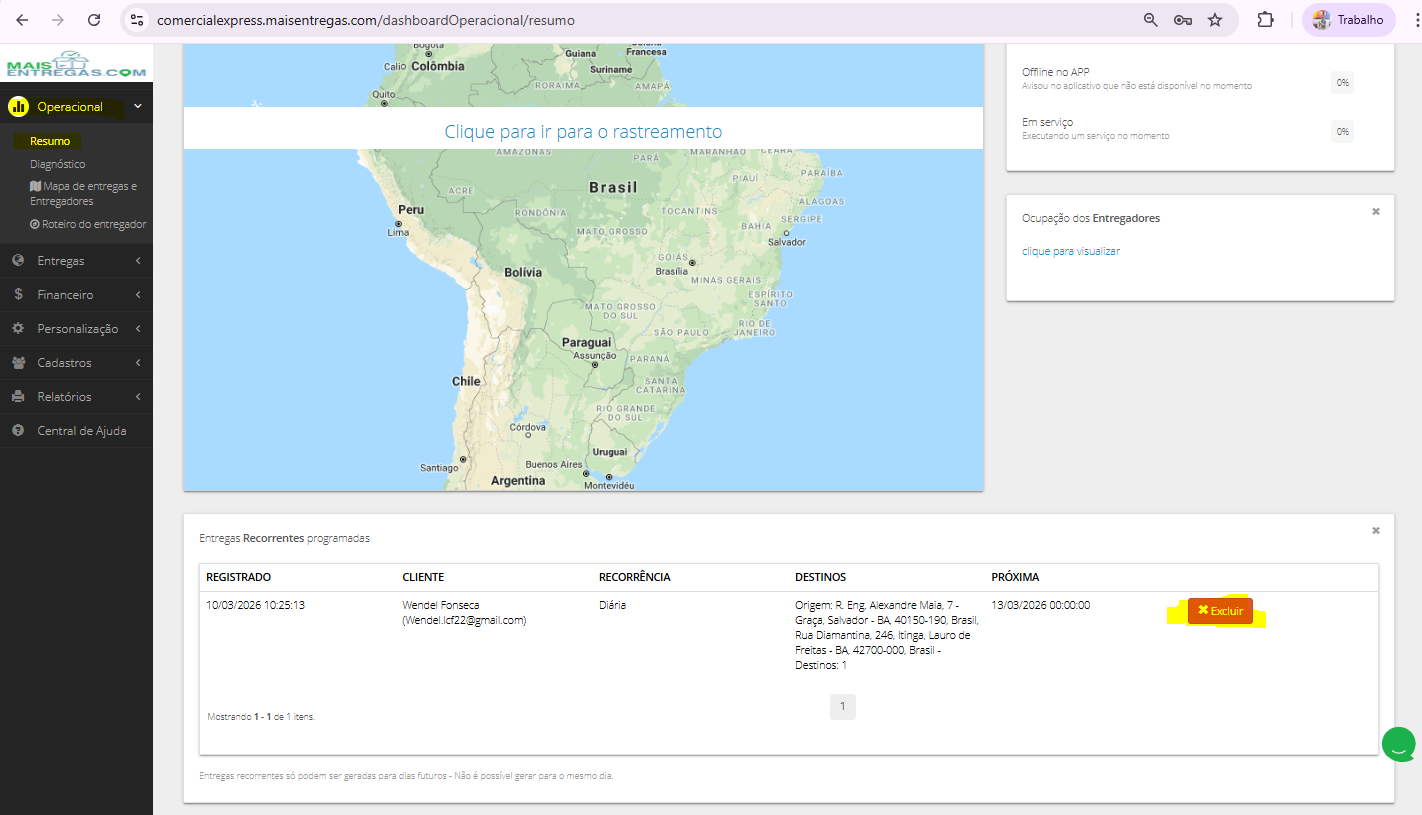Click the Entregas globe icon
1422x815 pixels.
point(18,261)
